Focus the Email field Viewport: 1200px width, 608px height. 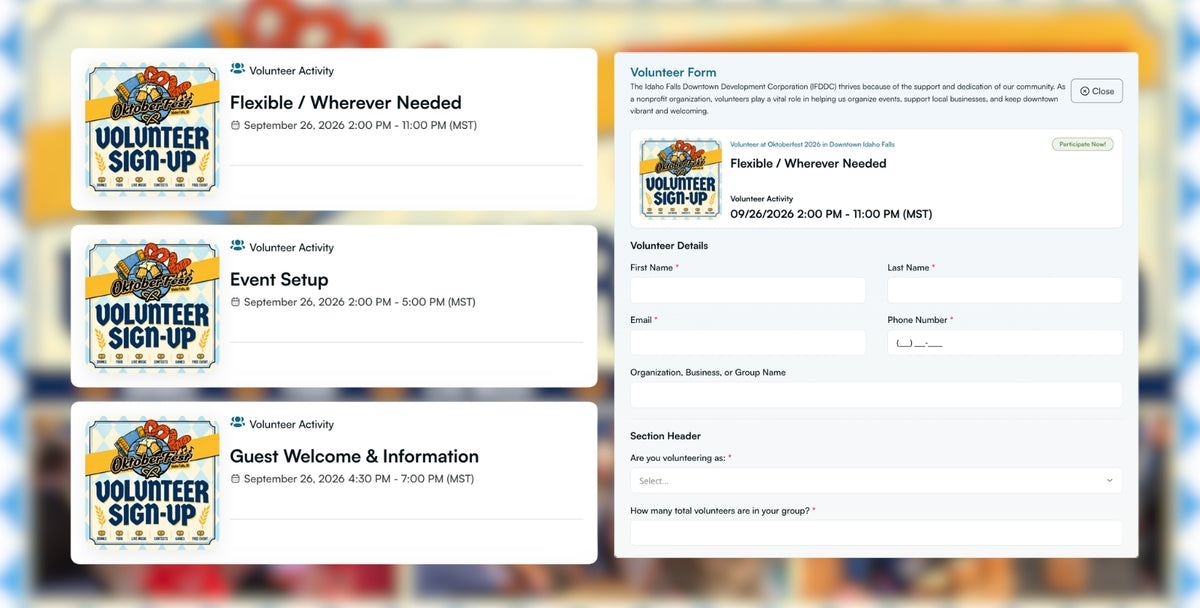(748, 342)
